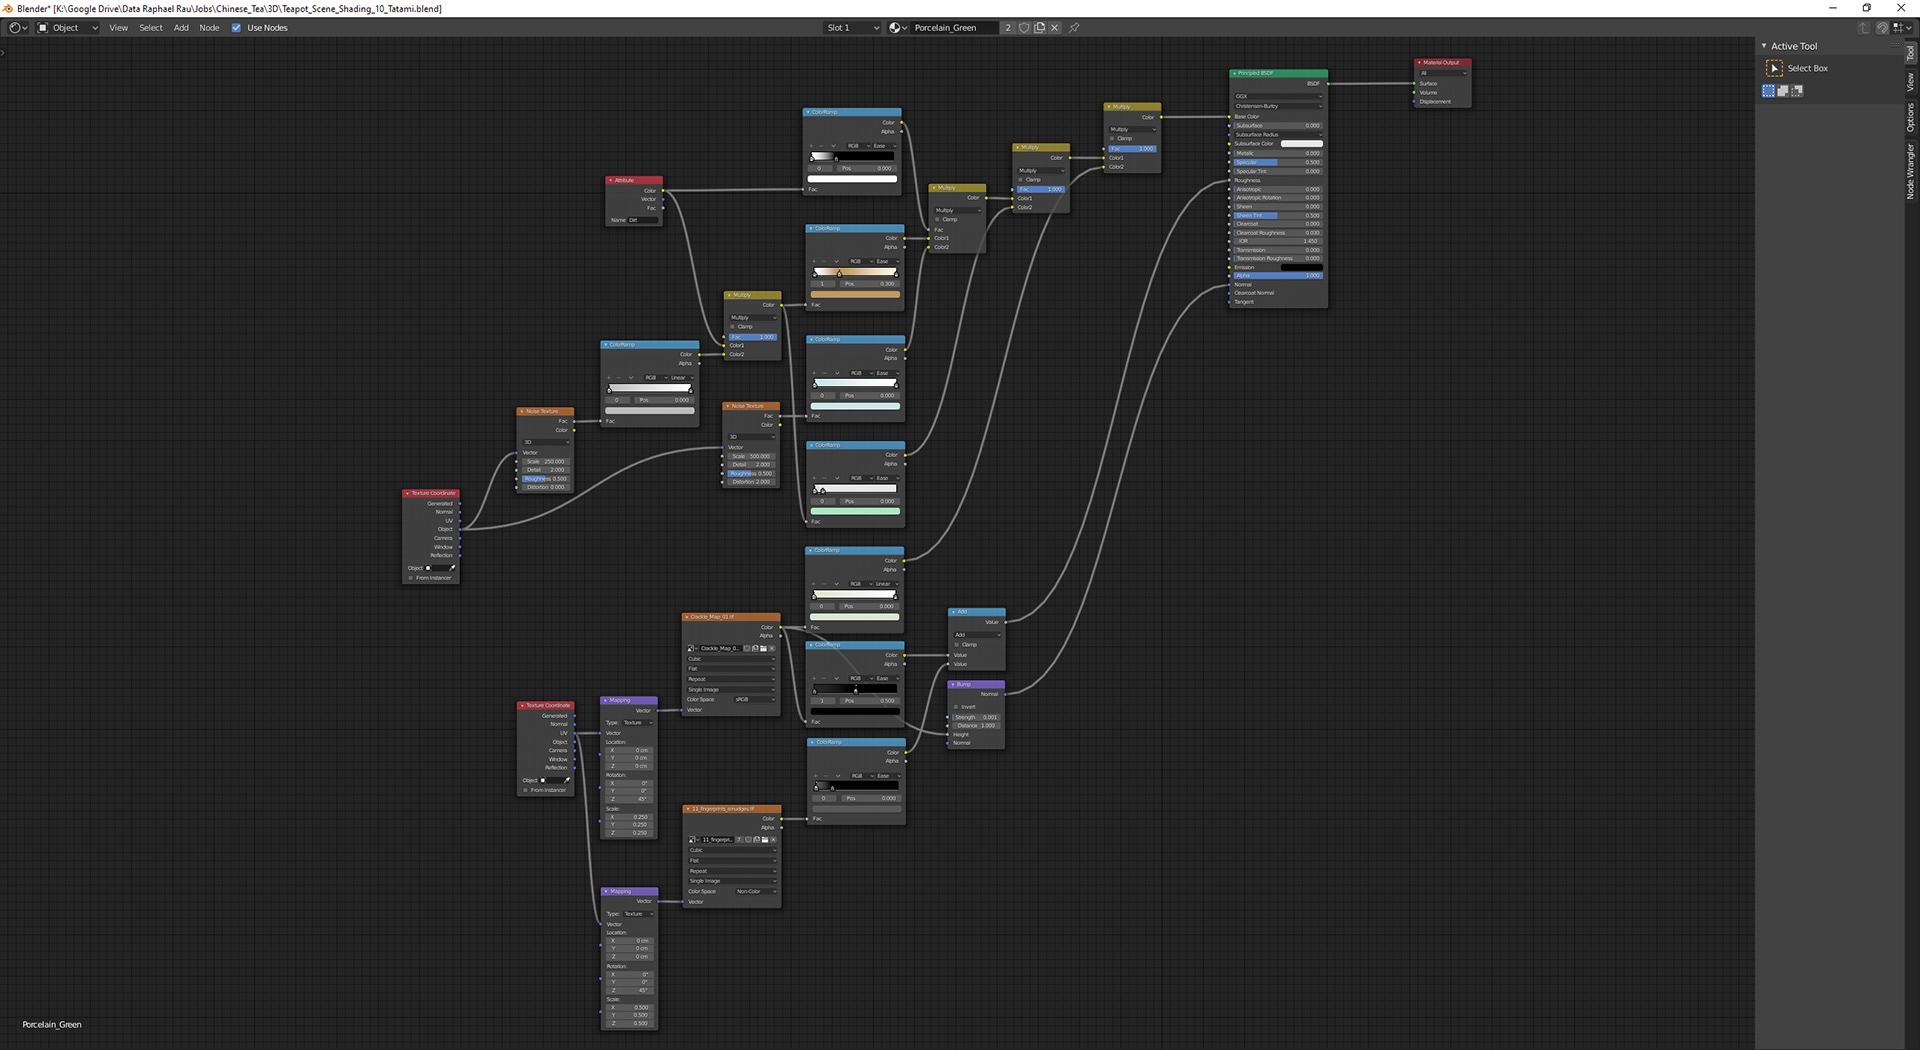Open the editor type selector icon
Image resolution: width=1920 pixels, height=1050 pixels.
(18, 28)
